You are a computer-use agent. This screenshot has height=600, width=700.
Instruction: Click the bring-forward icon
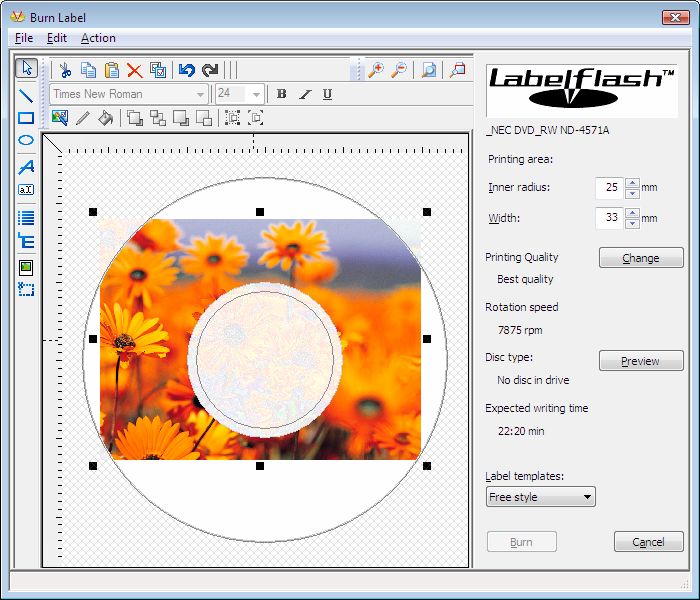(181, 118)
